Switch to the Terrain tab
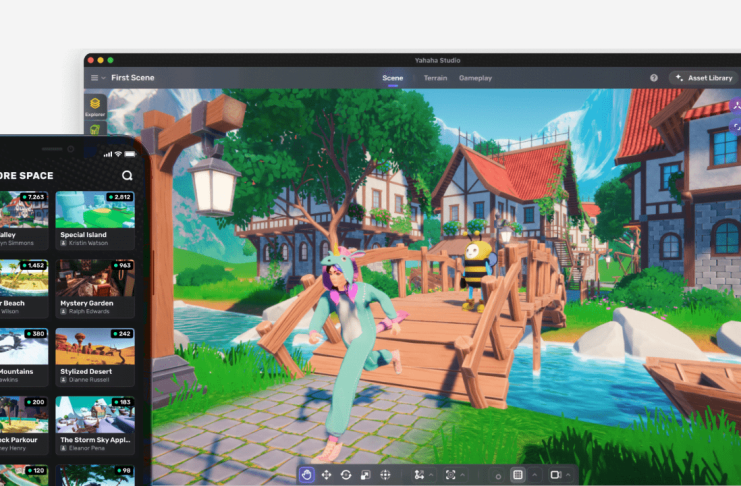741x486 pixels. click(435, 78)
